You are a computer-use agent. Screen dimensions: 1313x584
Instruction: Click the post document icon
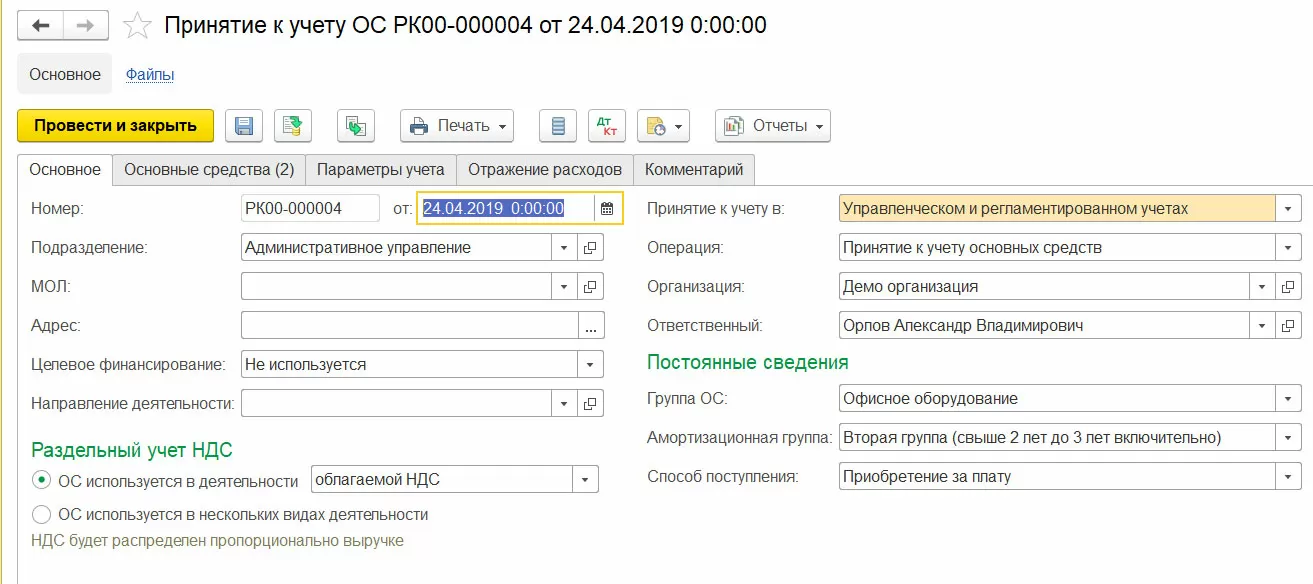pyautogui.click(x=293, y=126)
